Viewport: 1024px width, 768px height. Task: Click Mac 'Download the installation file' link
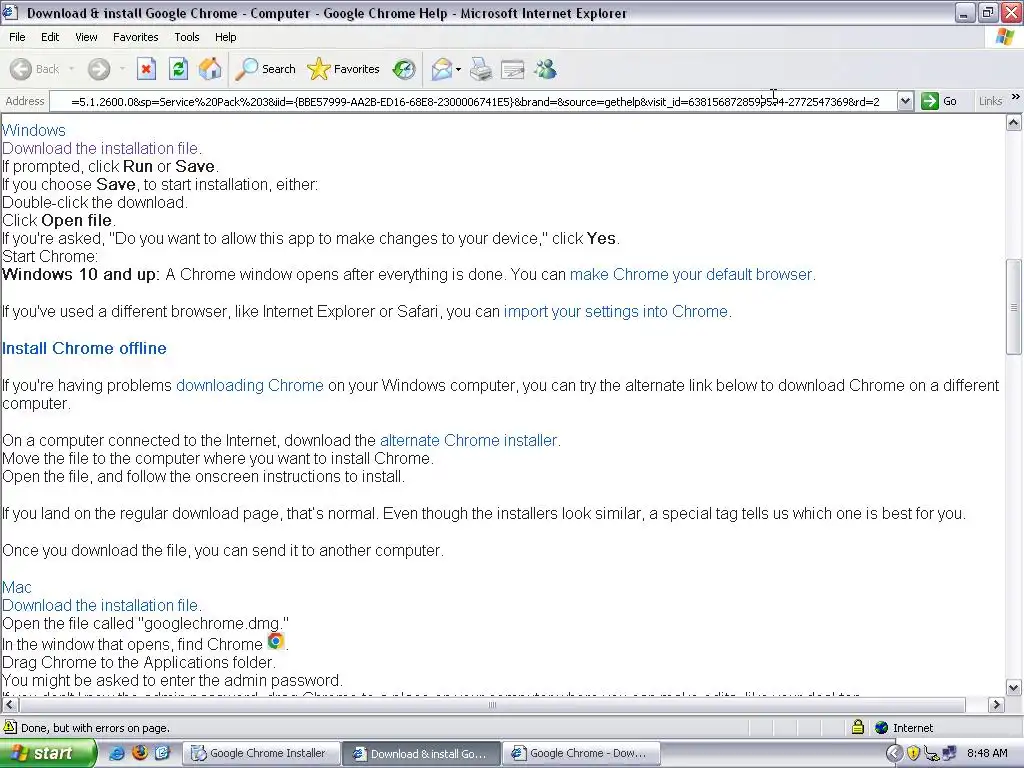[102, 605]
